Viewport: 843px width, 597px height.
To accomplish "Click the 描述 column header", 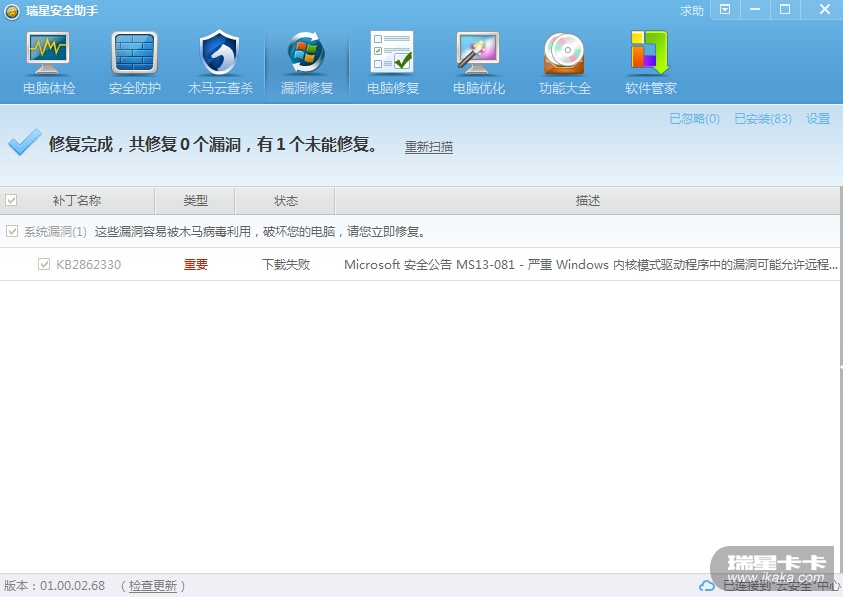I will tap(588, 201).
